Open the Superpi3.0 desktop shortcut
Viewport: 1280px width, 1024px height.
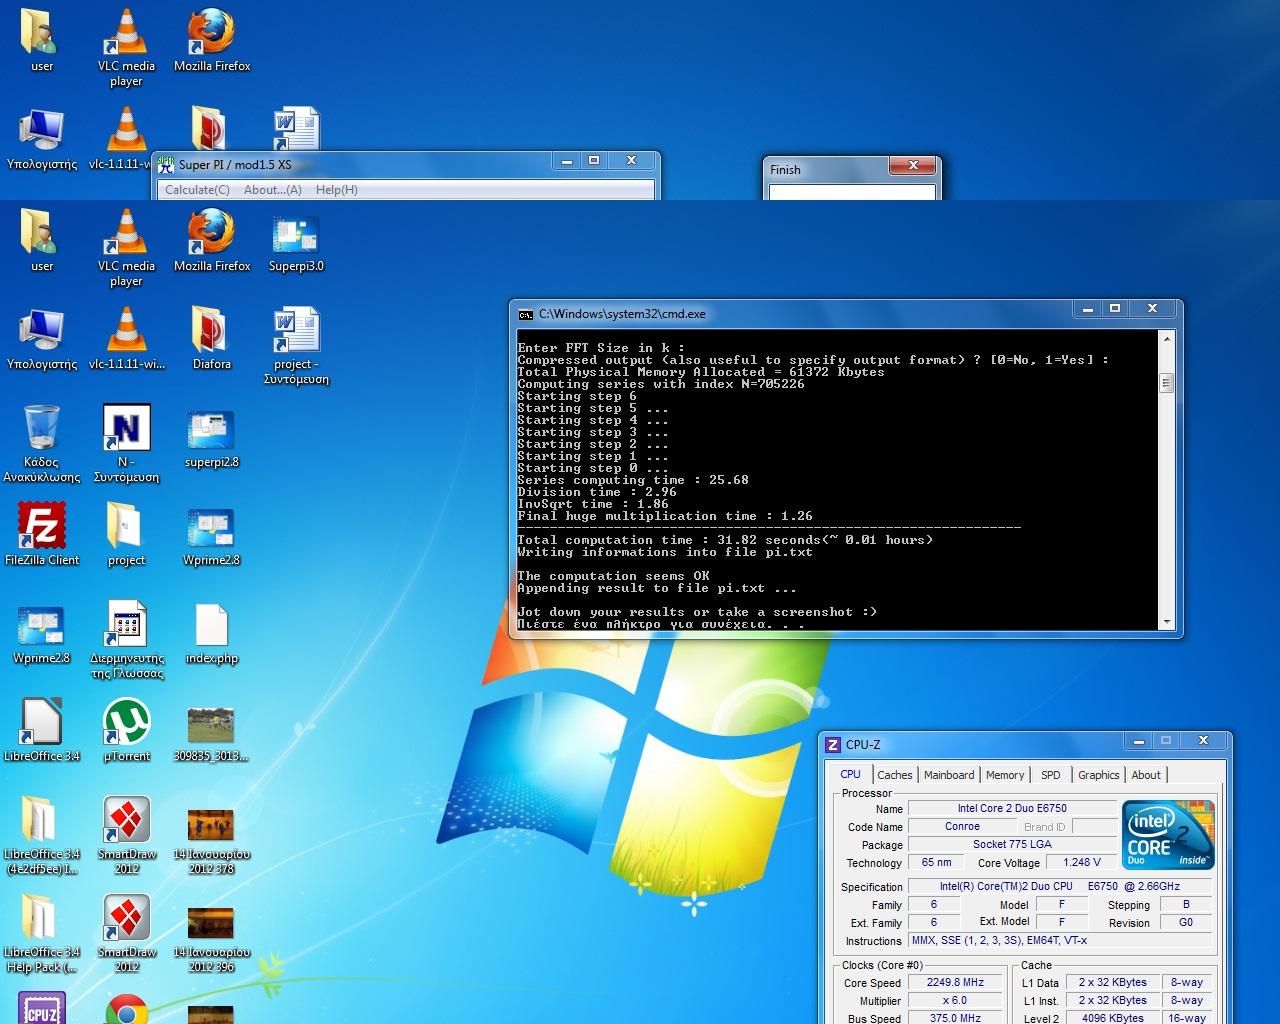[296, 241]
